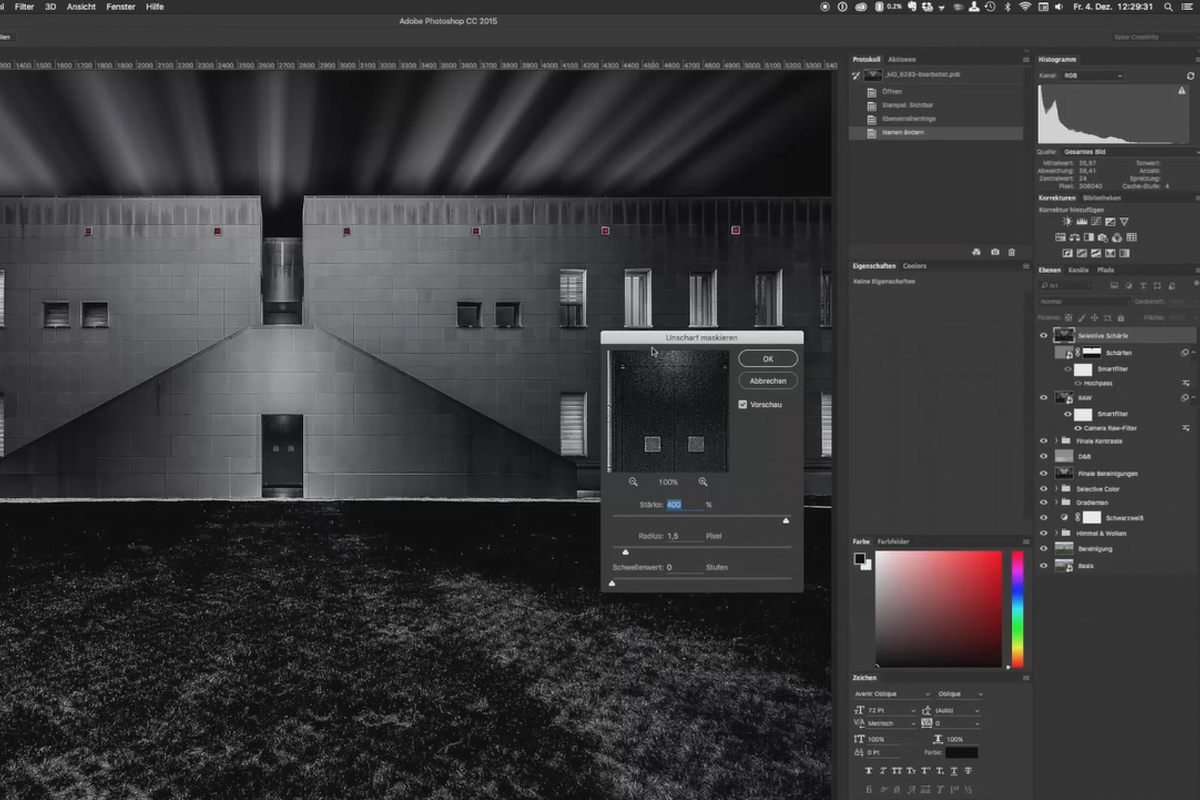Click the Stärke value field
1200x800 pixels.
pos(683,505)
